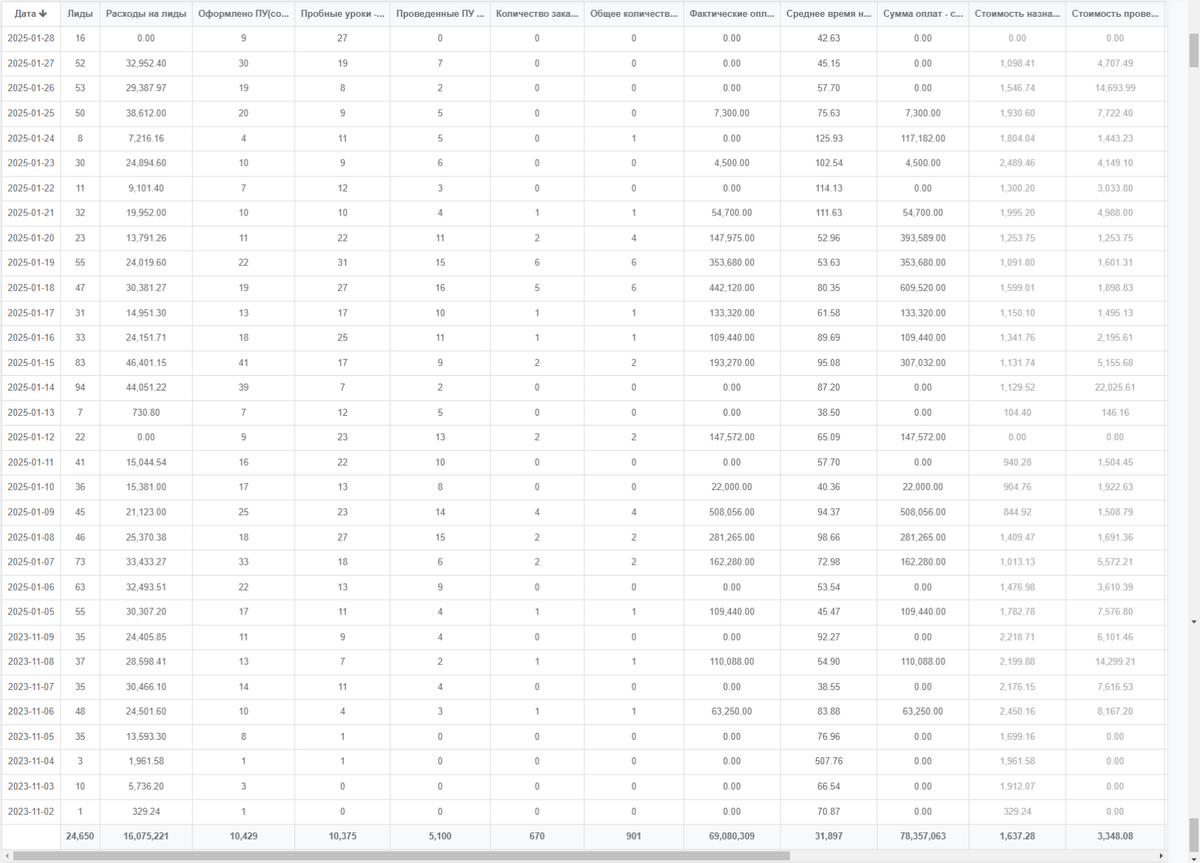The width and height of the screenshot is (1200, 863).
Task: Click the Пробные уроки column header
Action: (343, 14)
